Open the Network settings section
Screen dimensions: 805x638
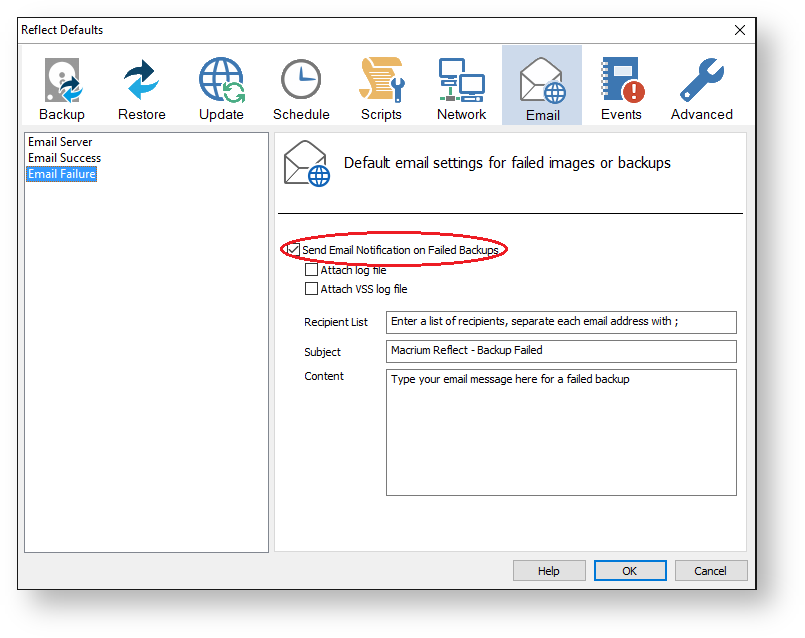pos(461,88)
